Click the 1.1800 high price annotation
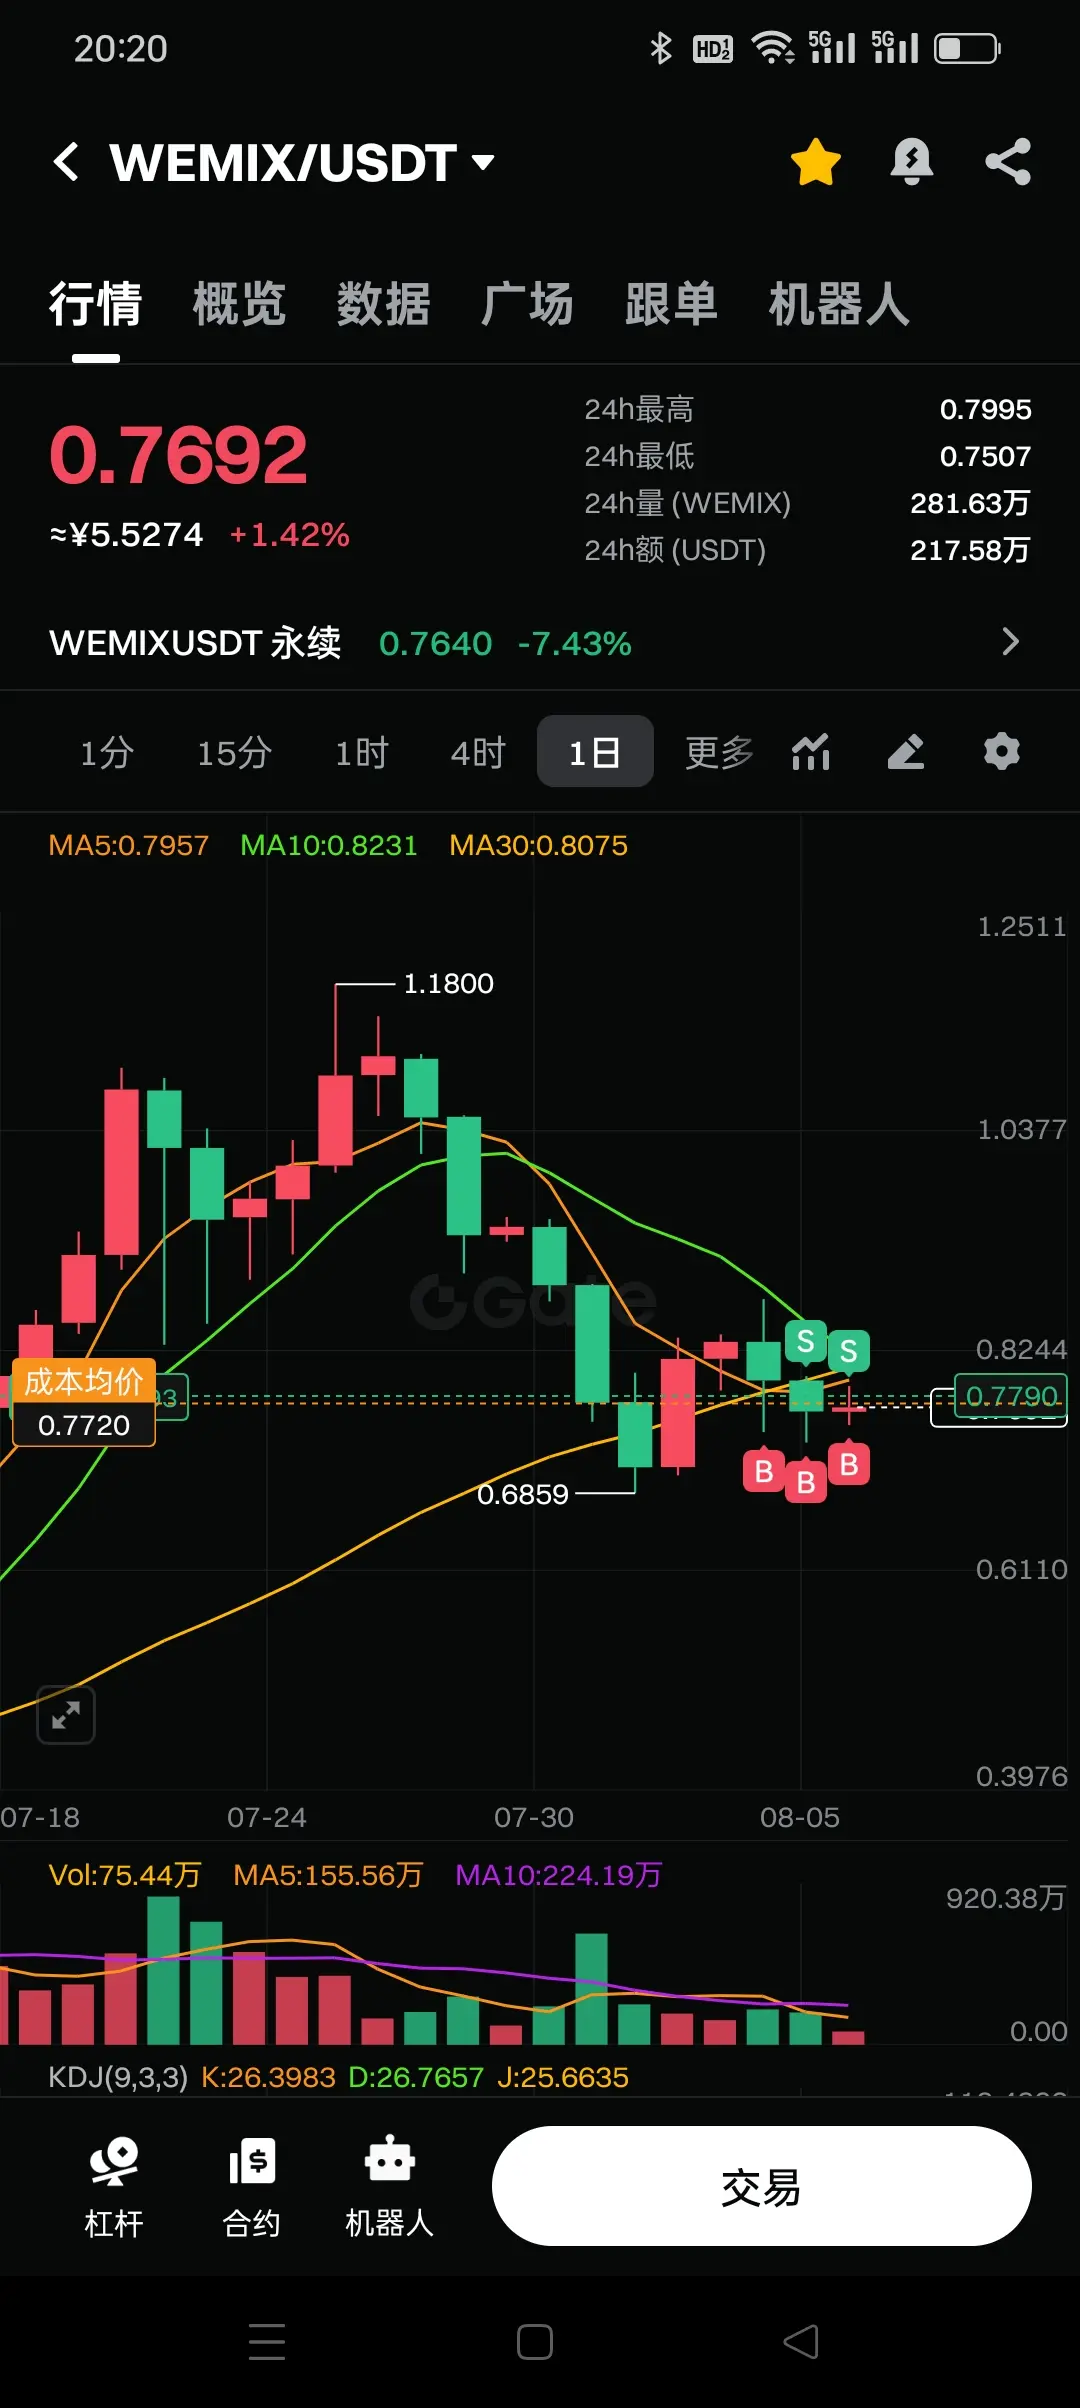The width and height of the screenshot is (1080, 2408). tap(448, 984)
